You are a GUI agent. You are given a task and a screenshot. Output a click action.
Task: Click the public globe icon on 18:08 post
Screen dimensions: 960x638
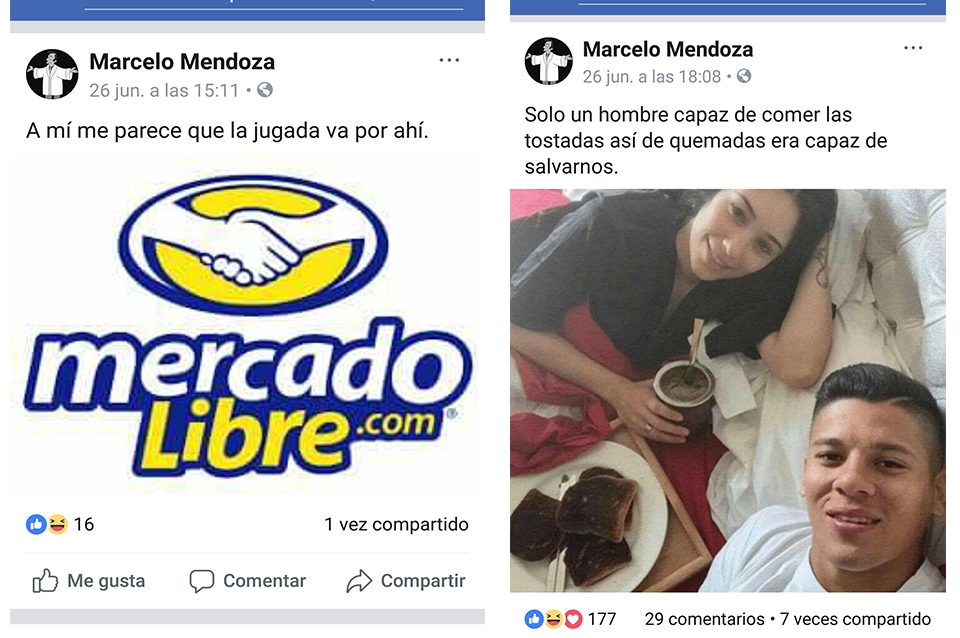tap(744, 76)
